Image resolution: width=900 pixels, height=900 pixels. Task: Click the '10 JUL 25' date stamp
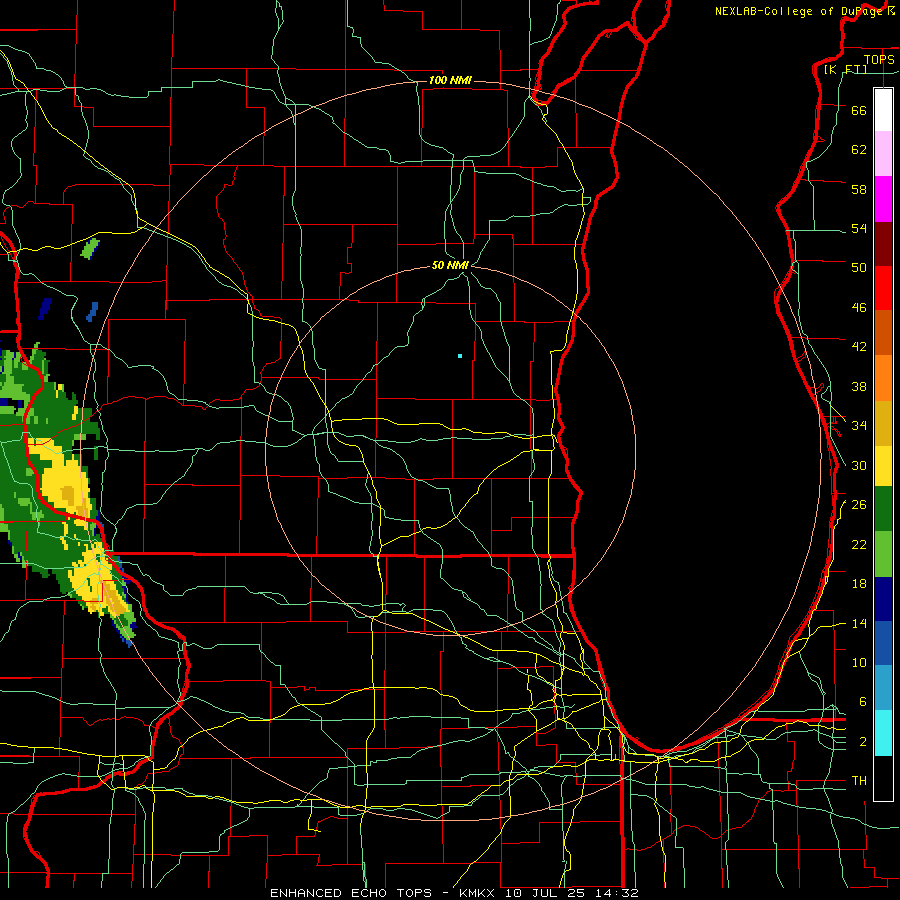coord(547,893)
